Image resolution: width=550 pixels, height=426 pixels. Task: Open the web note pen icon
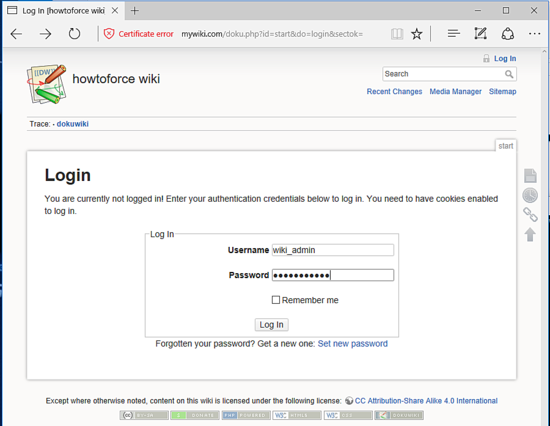[480, 34]
